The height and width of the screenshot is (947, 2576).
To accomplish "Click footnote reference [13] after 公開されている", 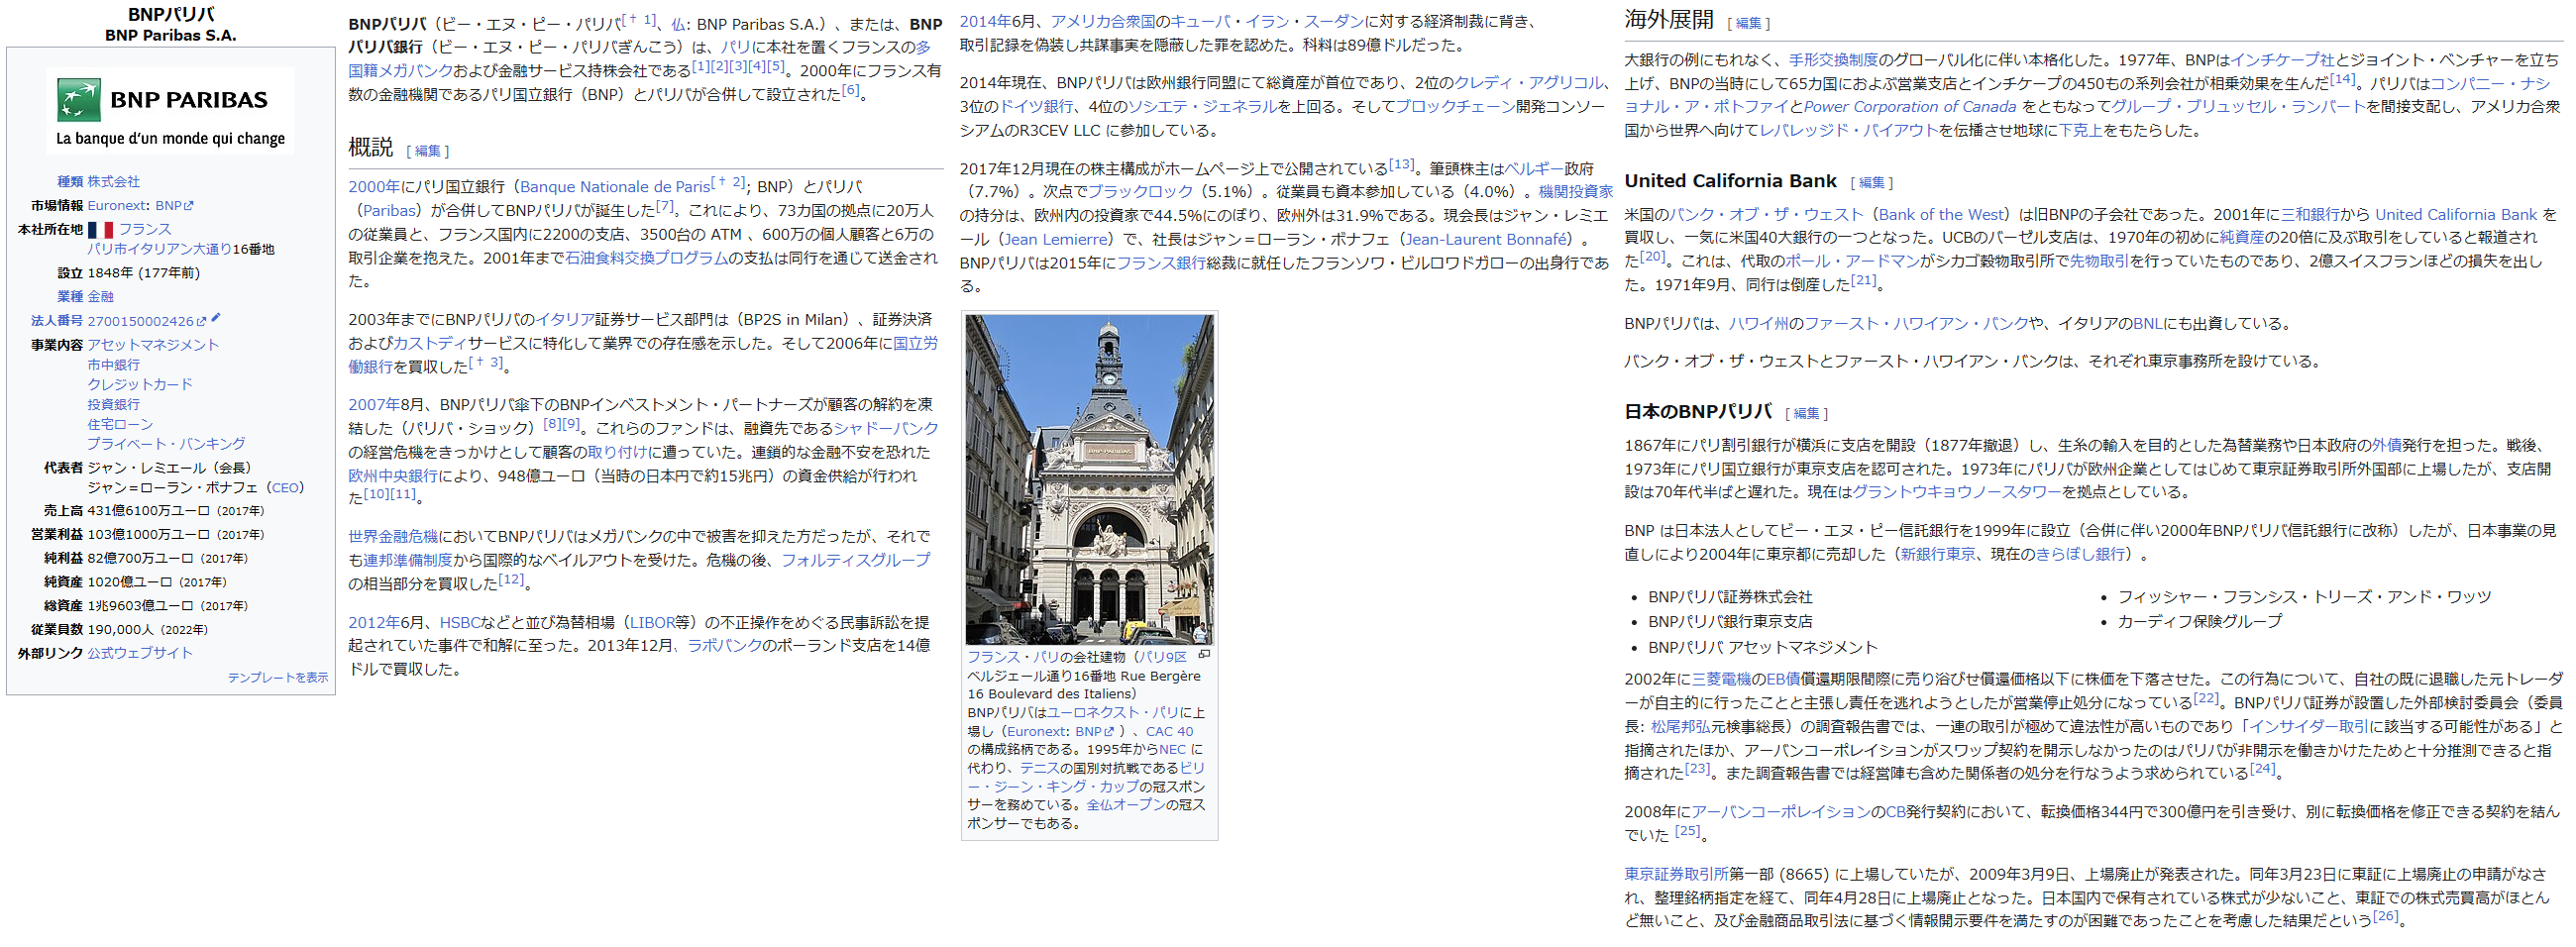I will 1401,164.
